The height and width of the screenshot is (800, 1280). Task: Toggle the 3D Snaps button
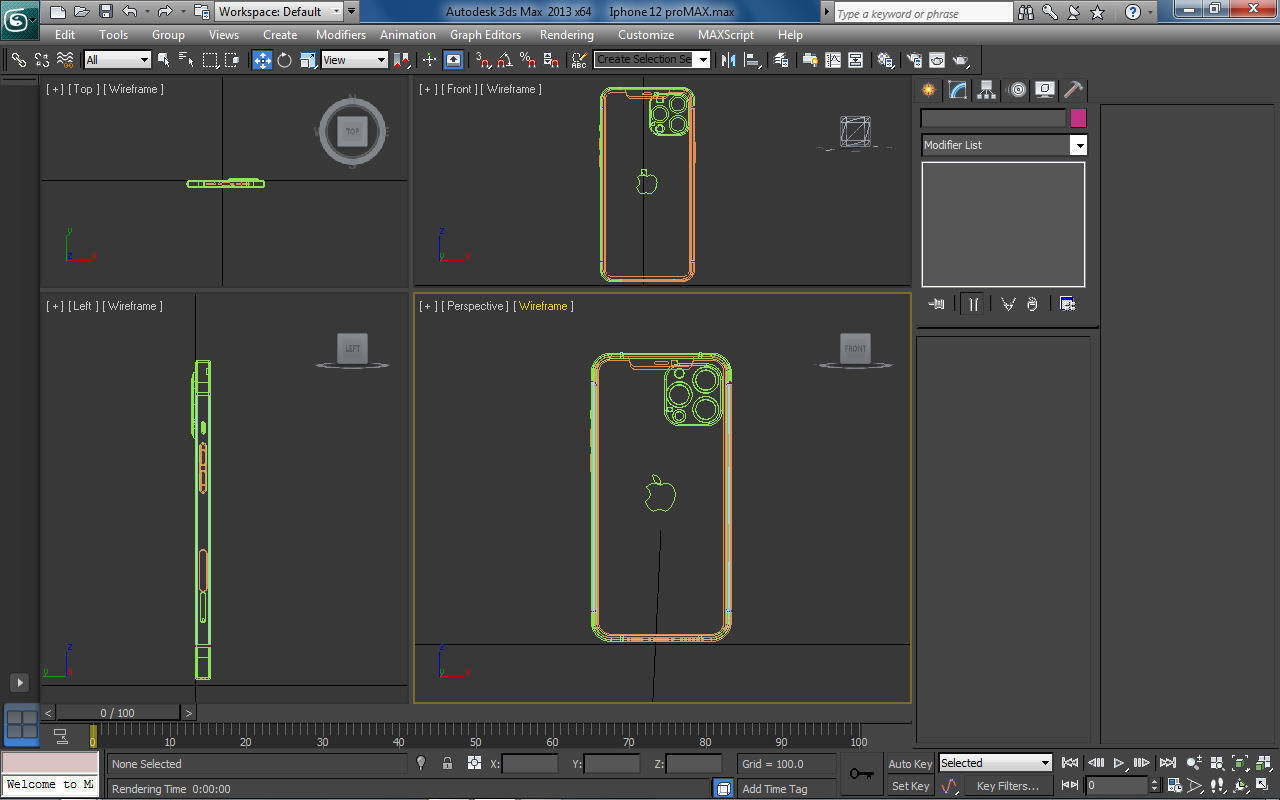pyautogui.click(x=483, y=60)
